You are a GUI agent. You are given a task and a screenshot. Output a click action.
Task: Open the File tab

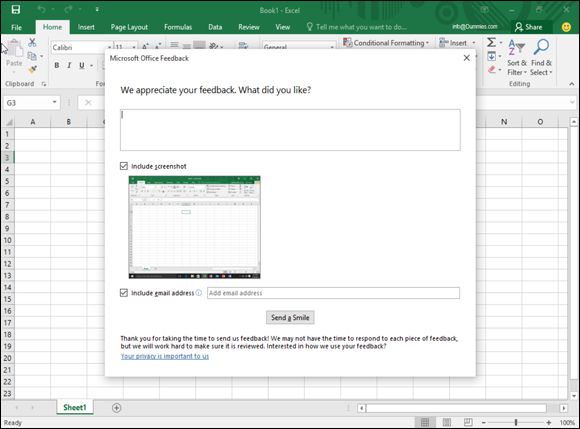tap(16, 27)
